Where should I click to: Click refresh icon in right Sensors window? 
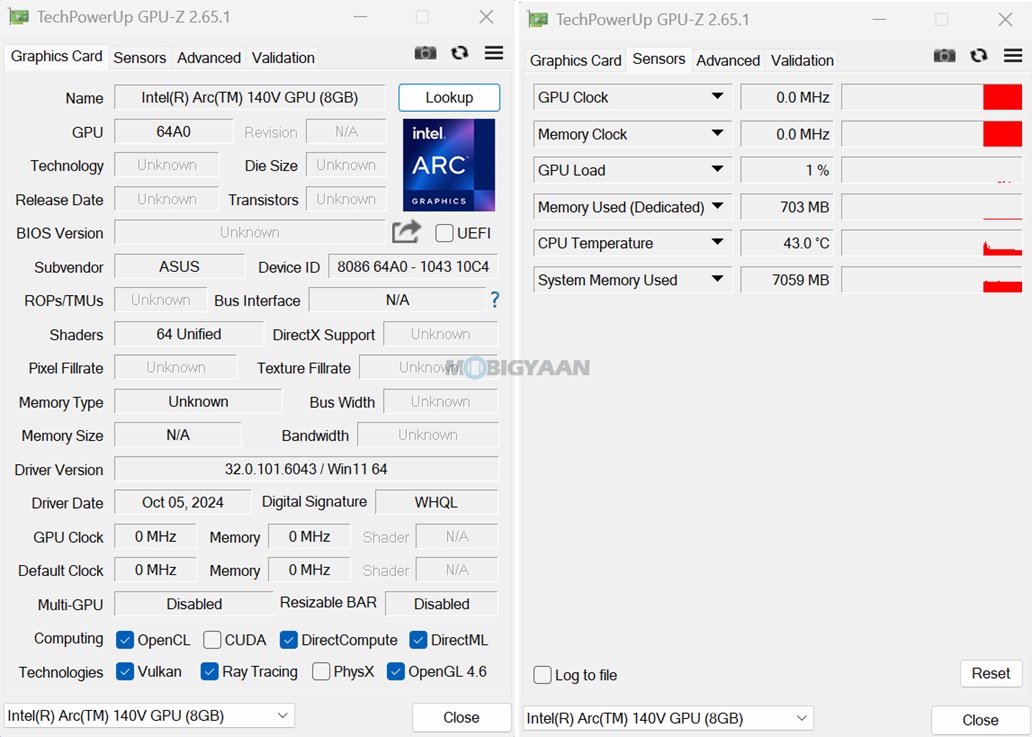coord(979,55)
